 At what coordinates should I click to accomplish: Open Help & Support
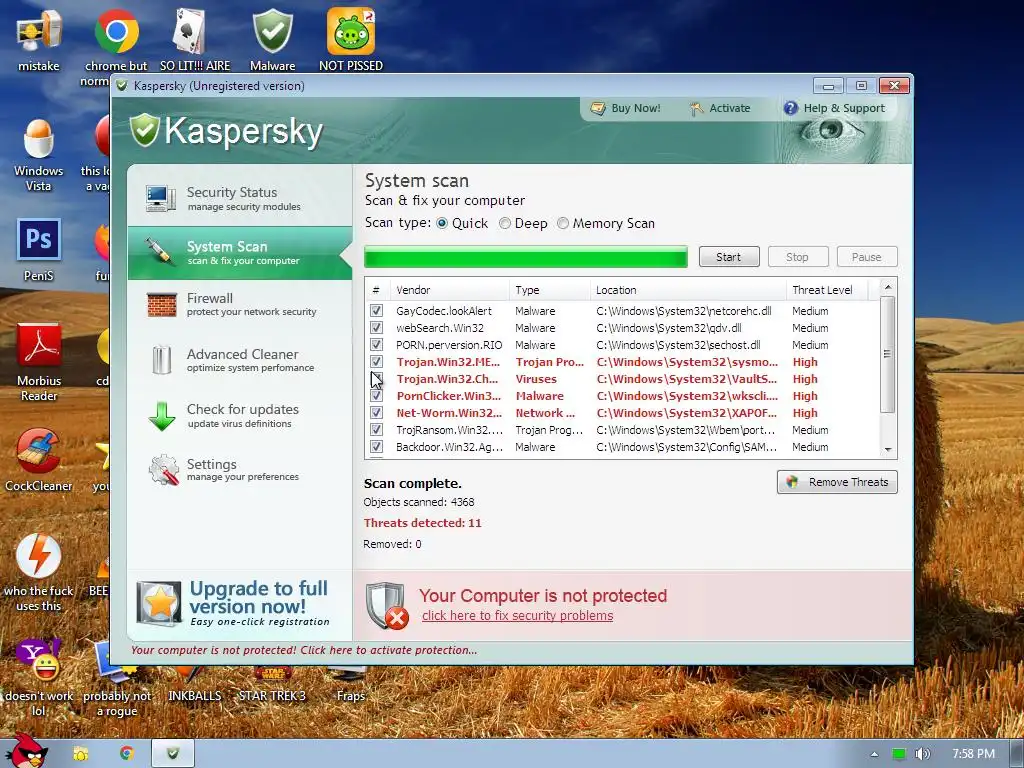click(x=835, y=108)
